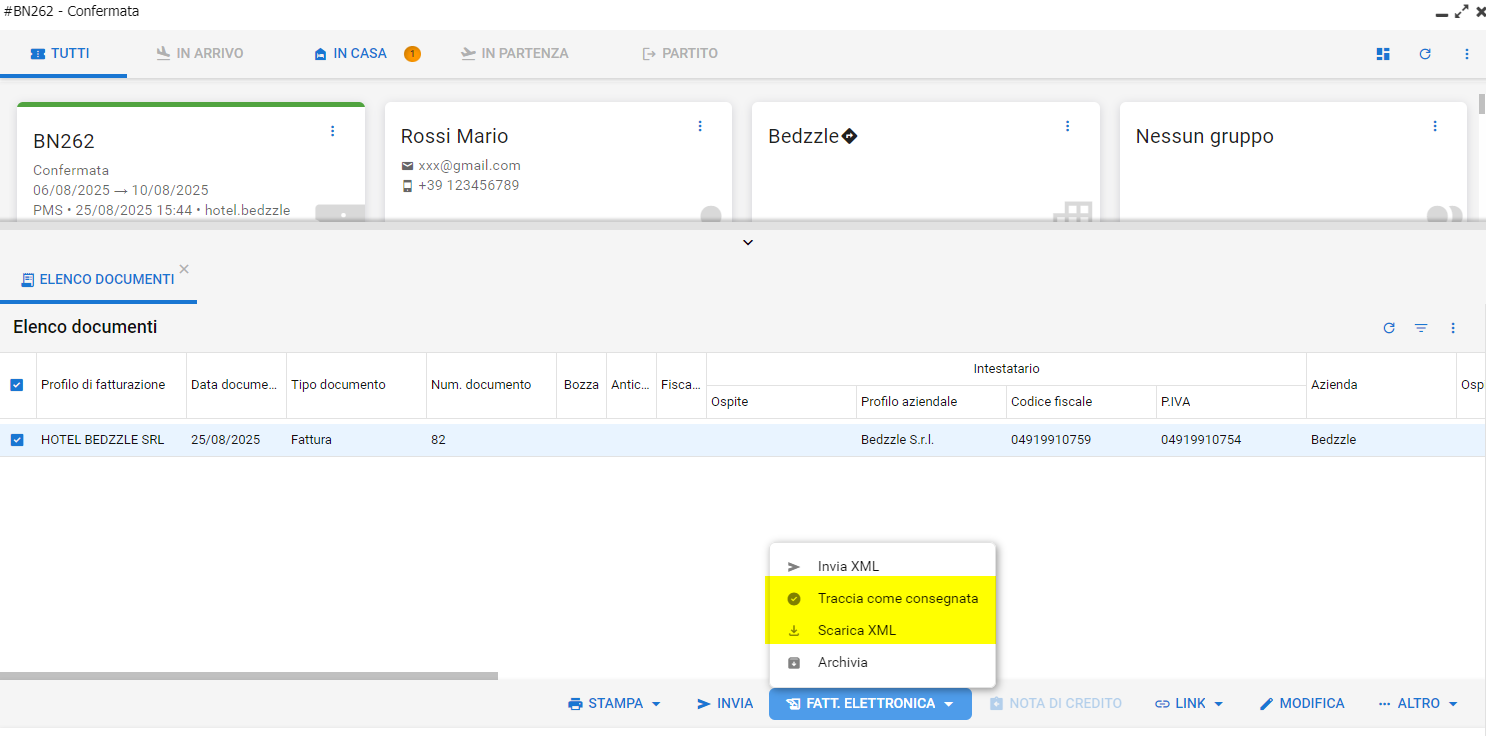The width and height of the screenshot is (1486, 736).
Task: Click the Modifica button
Action: (x=1301, y=704)
